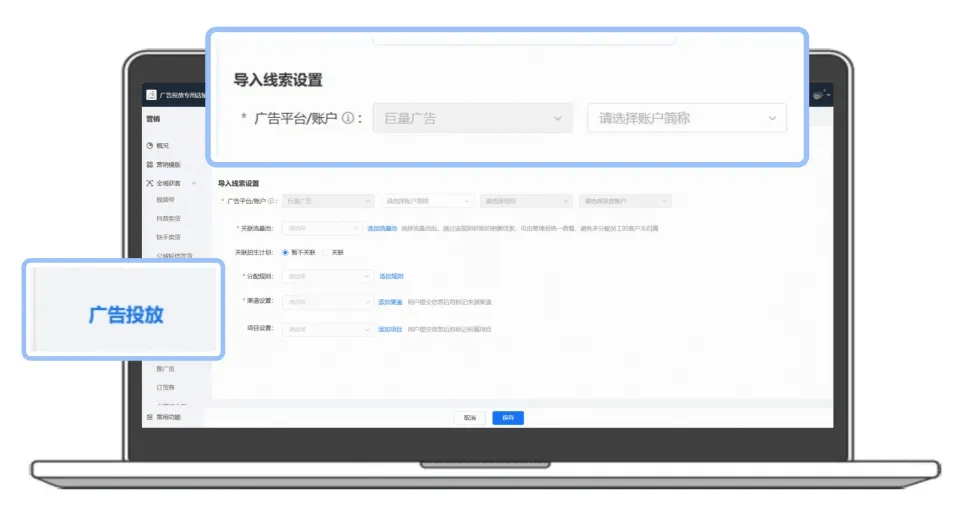Click the 常用功能 icon at sidebar bottom
This screenshot has height=514, width=967.
[149, 418]
